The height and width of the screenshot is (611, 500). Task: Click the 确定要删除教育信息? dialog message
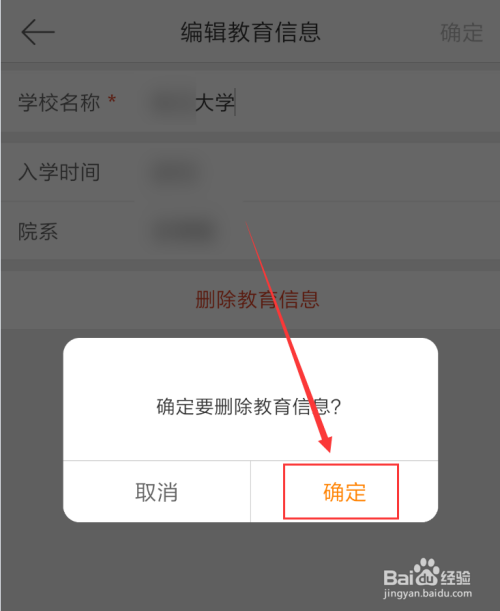[x=249, y=407]
